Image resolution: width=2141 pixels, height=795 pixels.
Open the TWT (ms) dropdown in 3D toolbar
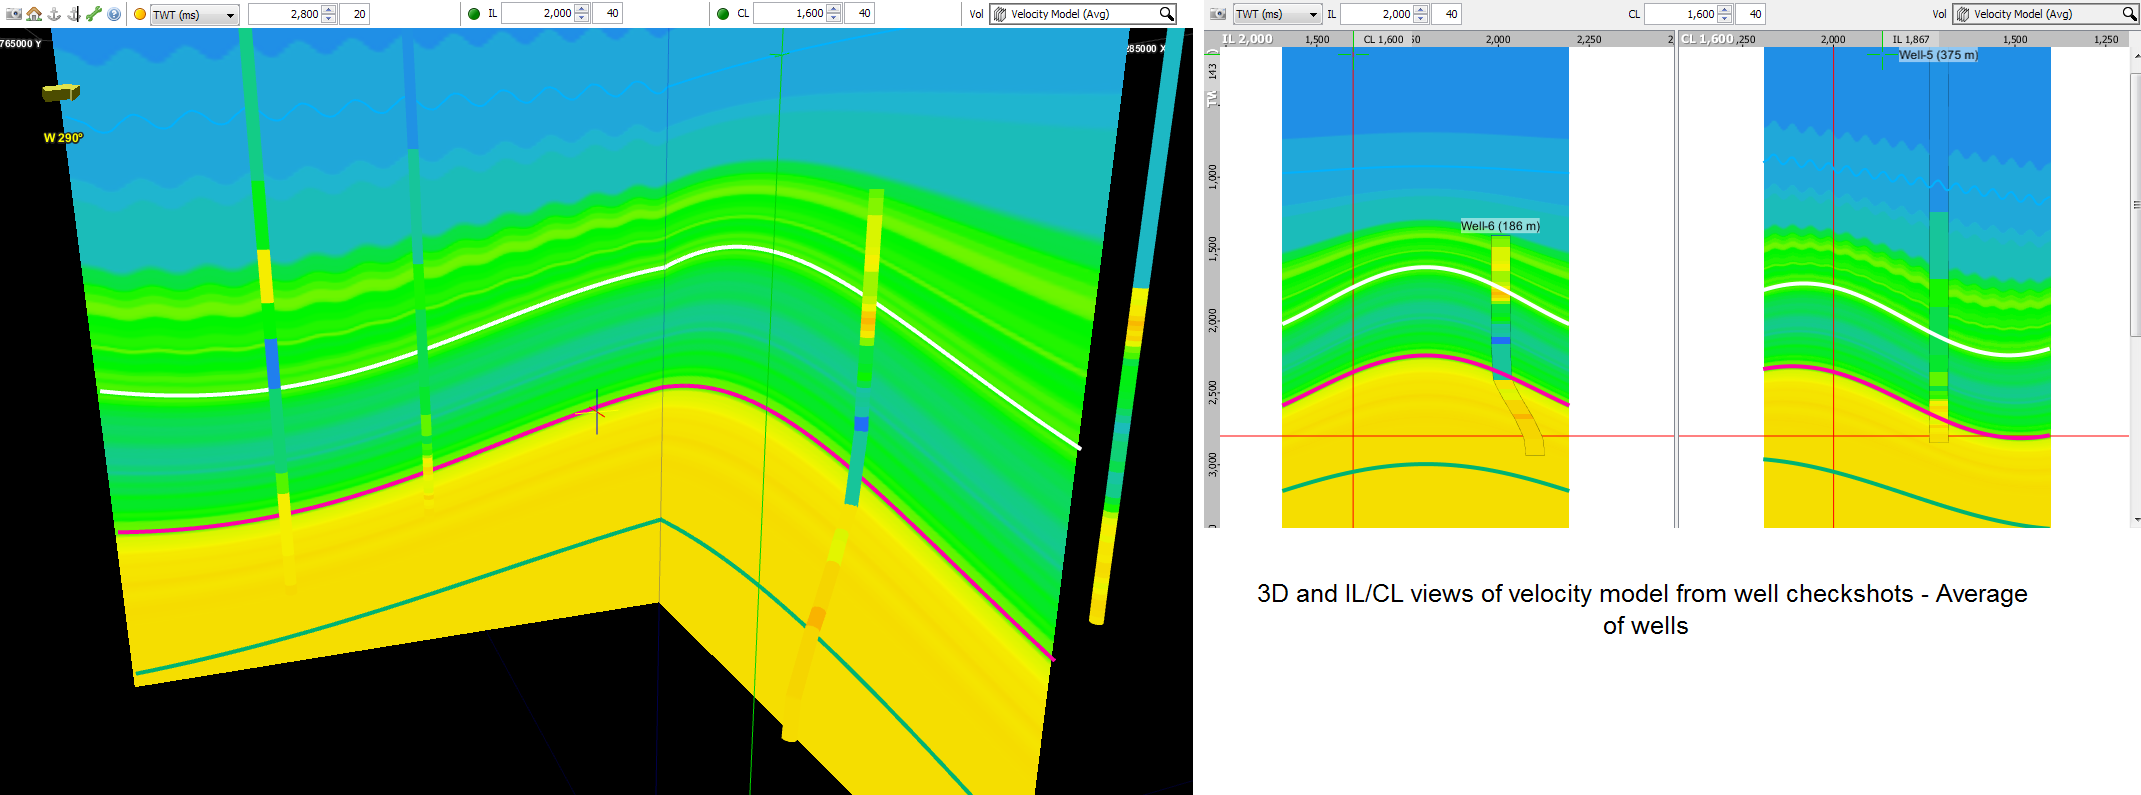[x=195, y=14]
